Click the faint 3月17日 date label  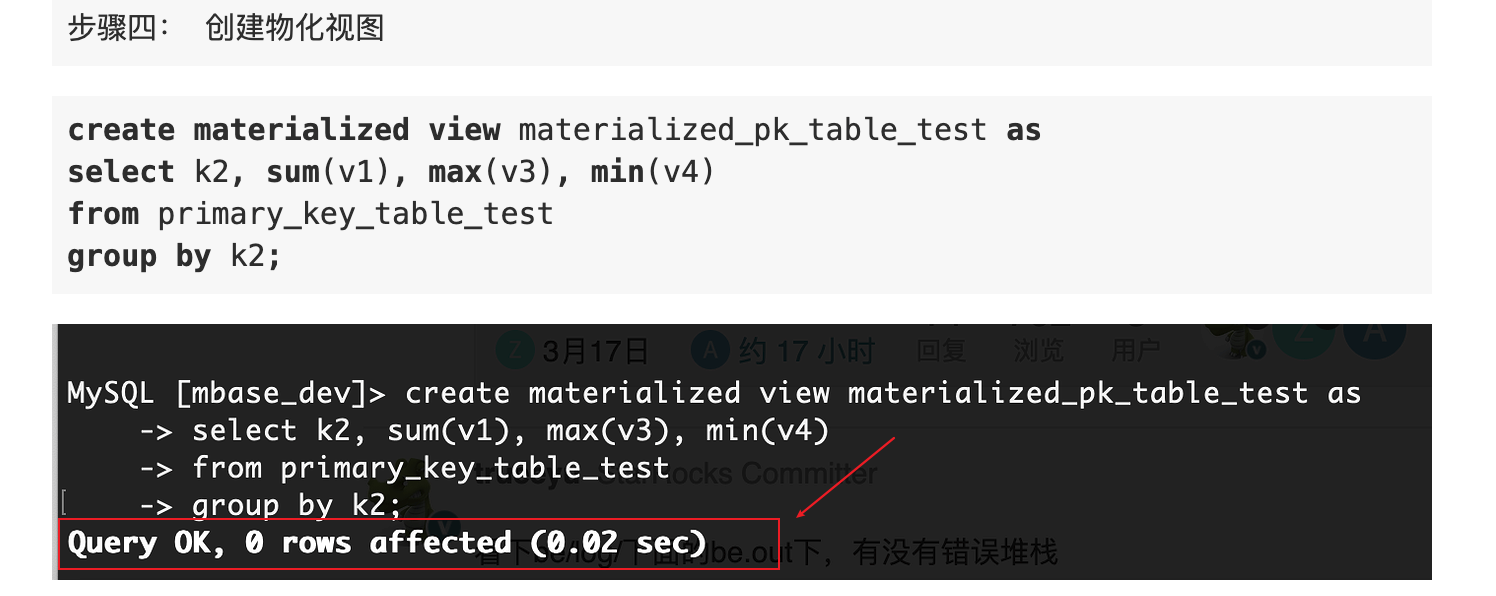pos(595,351)
